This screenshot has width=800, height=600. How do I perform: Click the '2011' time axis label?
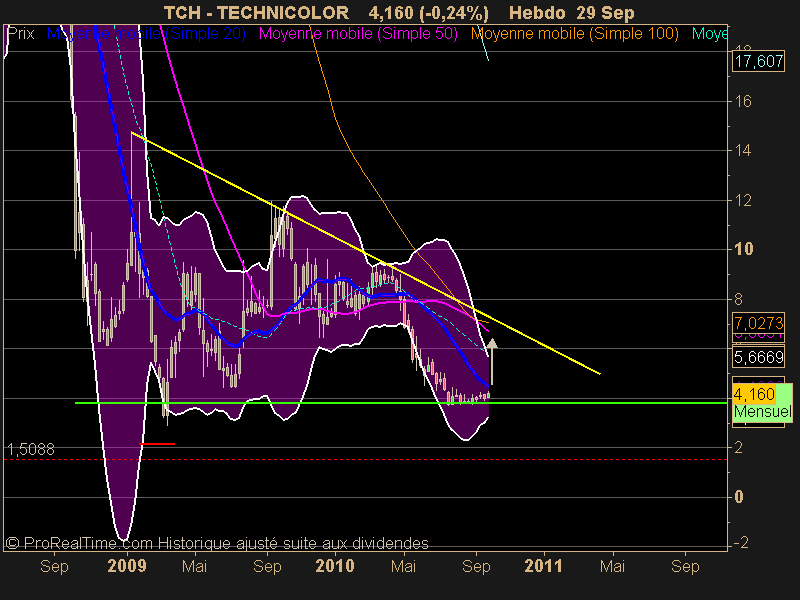coord(543,566)
